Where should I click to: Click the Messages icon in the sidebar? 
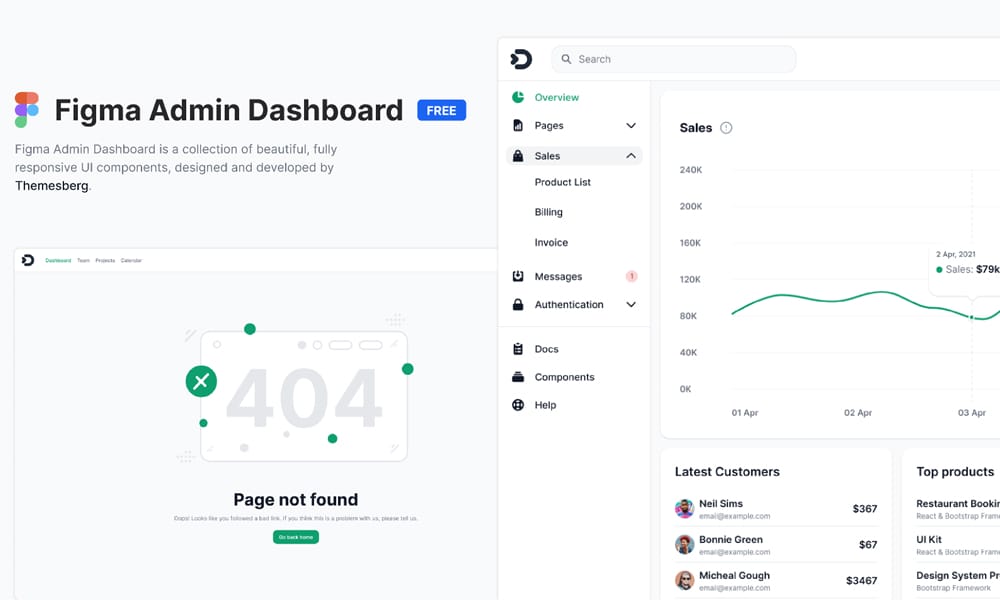[x=516, y=276]
